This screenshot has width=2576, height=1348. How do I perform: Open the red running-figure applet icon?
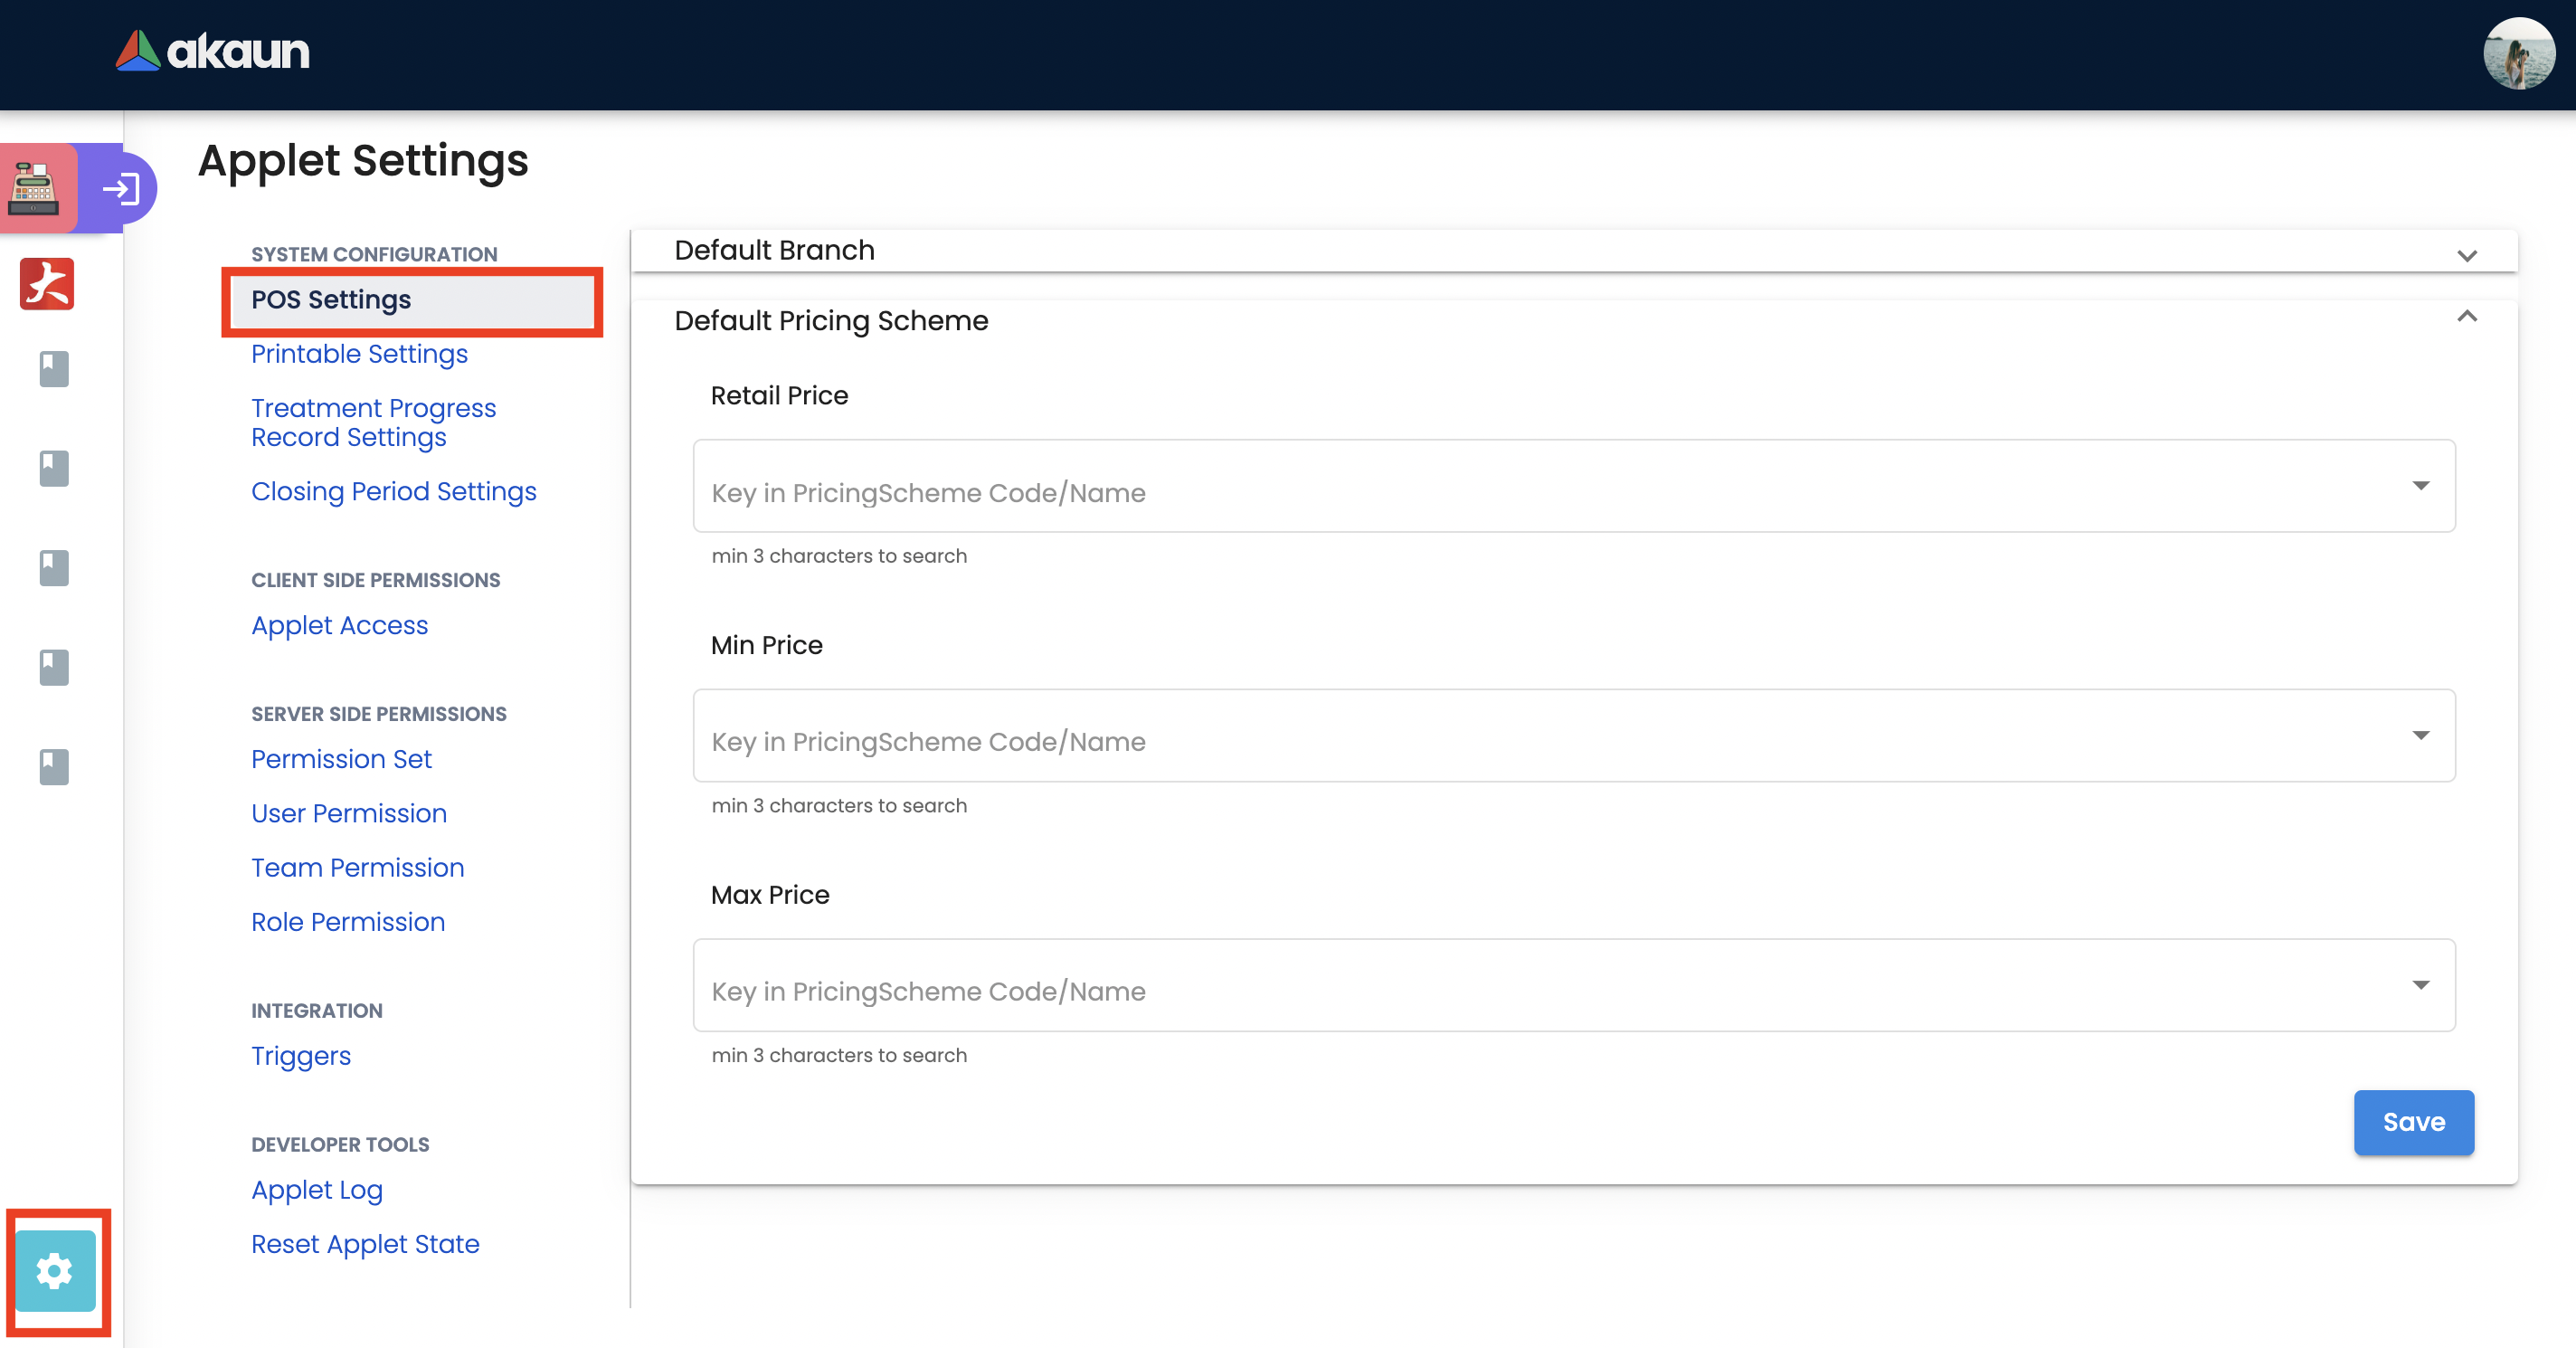point(47,284)
